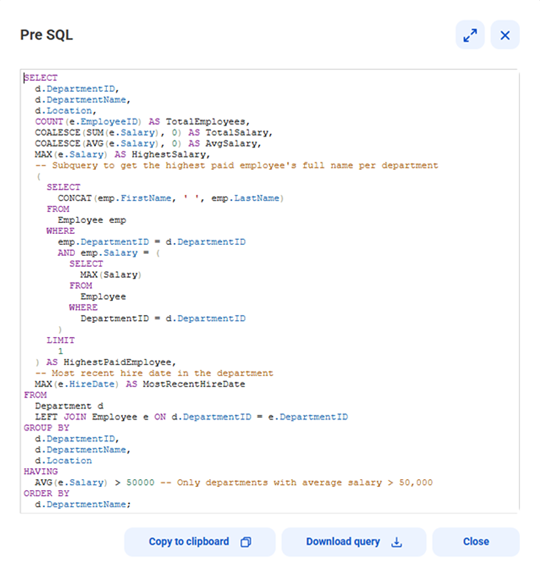Click the LIMIT keyword in the subquery
This screenshot has height=573, width=540.
[61, 340]
